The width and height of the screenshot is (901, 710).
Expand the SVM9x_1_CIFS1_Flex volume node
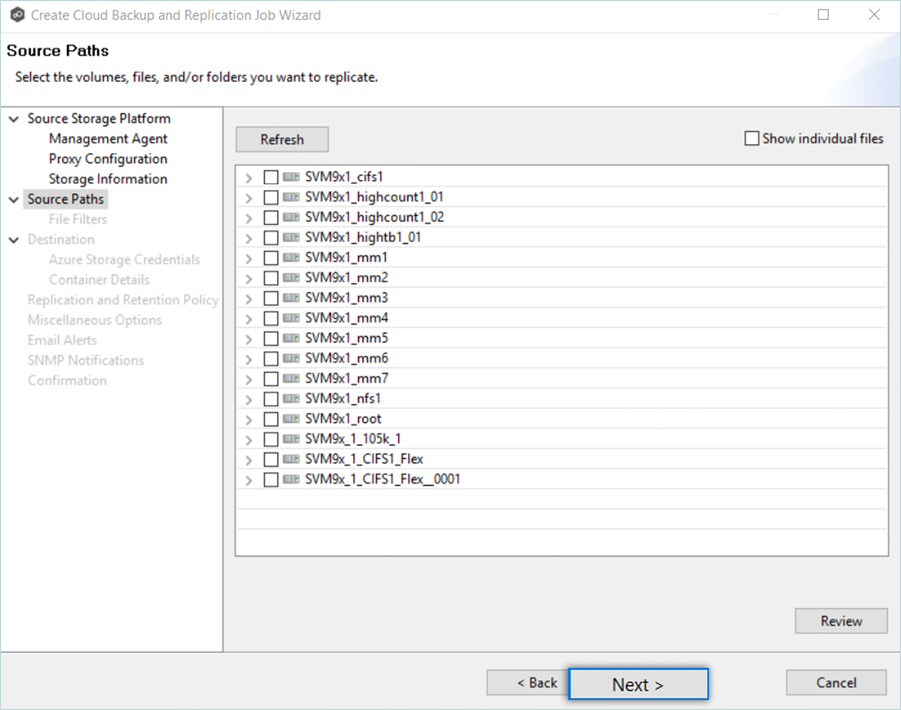(x=249, y=460)
